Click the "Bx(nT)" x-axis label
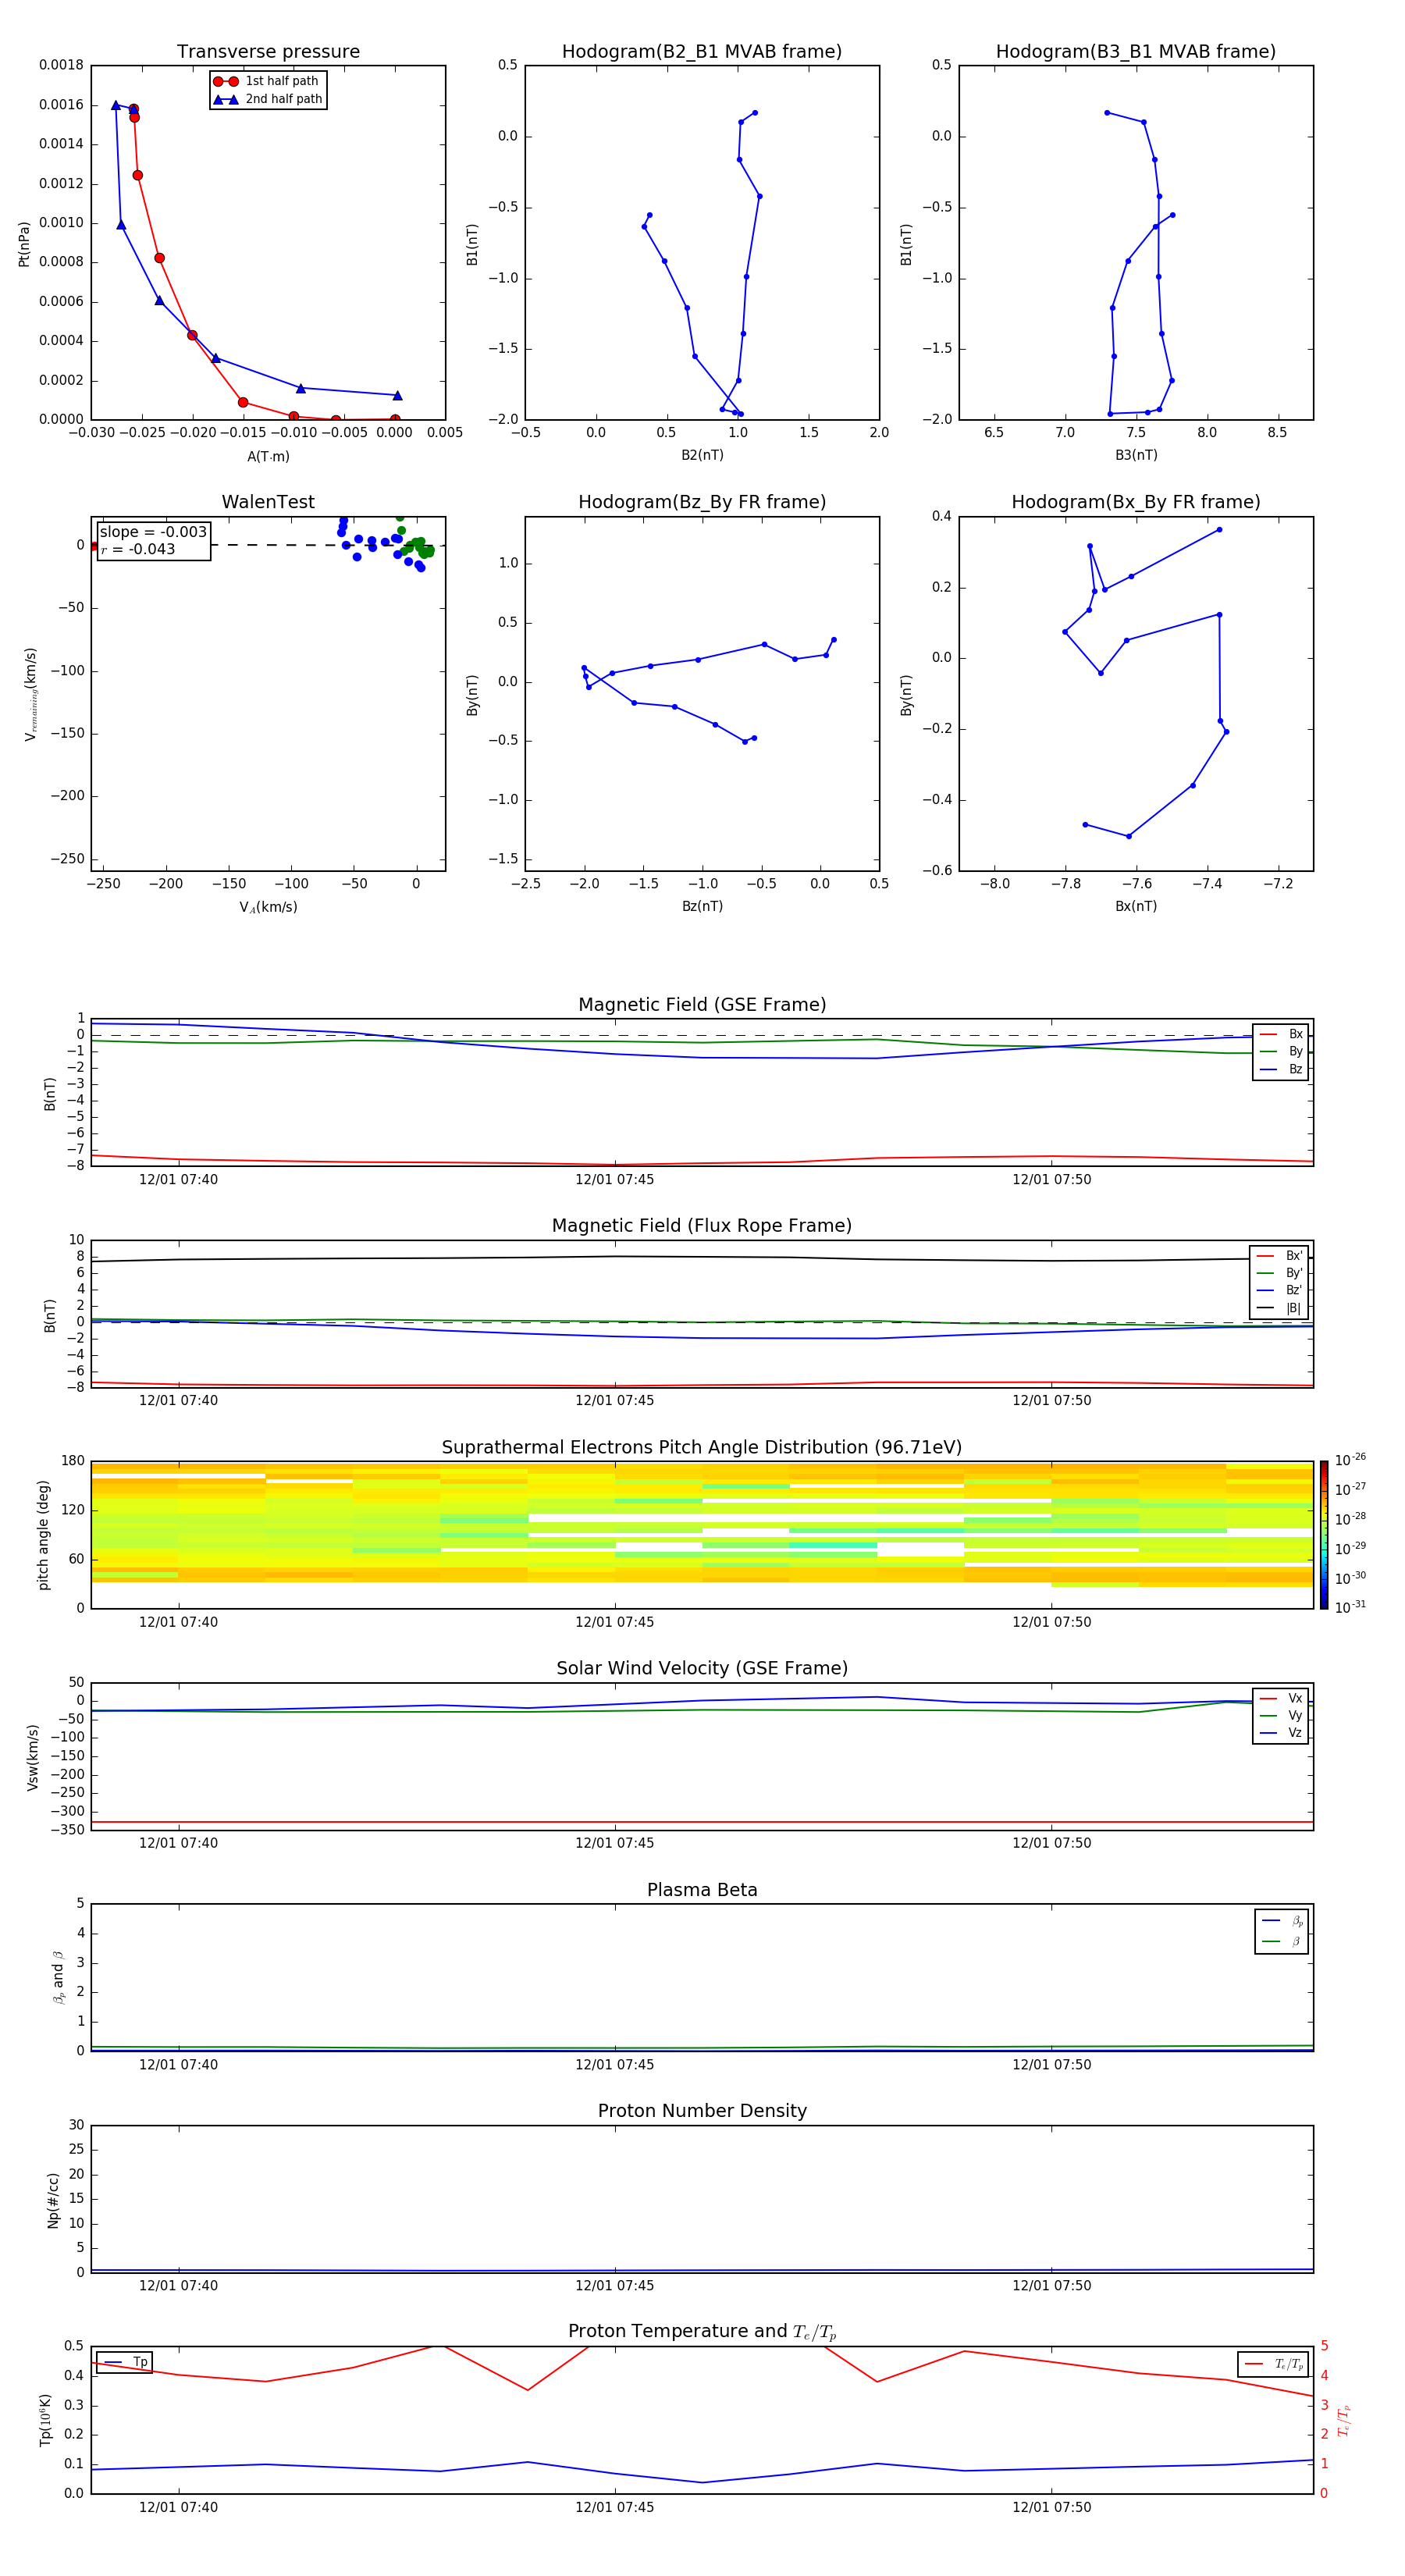This screenshot has height=2576, width=1405. coord(1136,906)
